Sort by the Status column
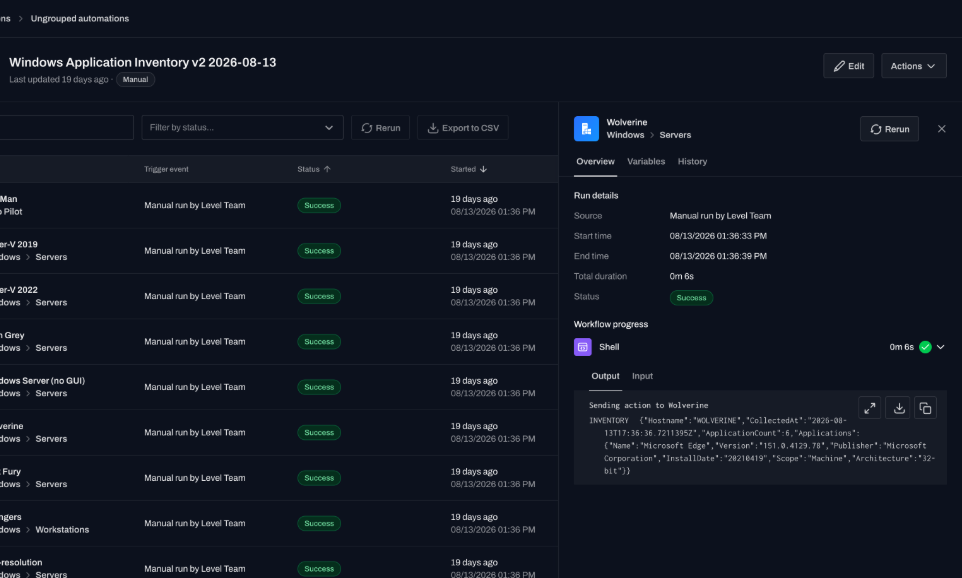Image resolution: width=962 pixels, height=578 pixels. pyautogui.click(x=314, y=169)
